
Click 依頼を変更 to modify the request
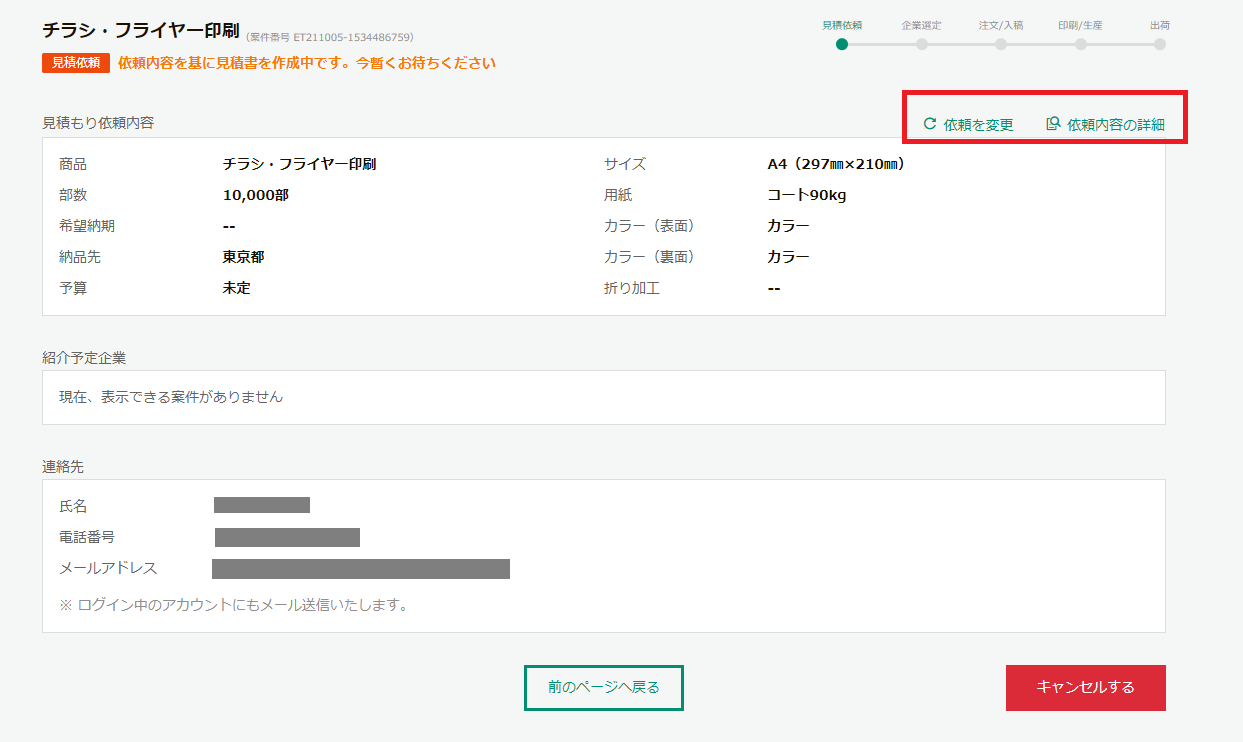point(977,124)
